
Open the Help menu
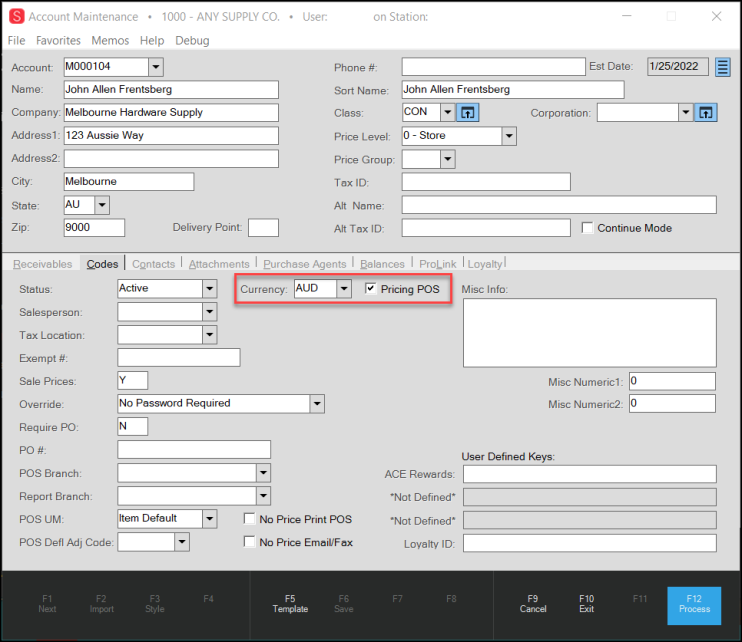152,41
